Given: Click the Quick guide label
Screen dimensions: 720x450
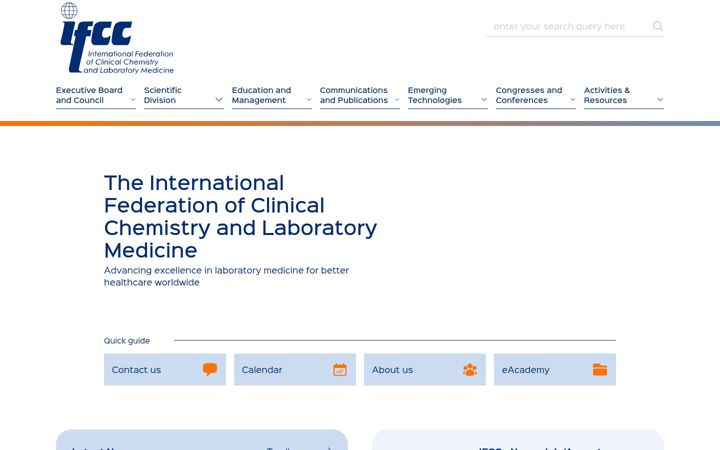Looking at the screenshot, I should (127, 340).
